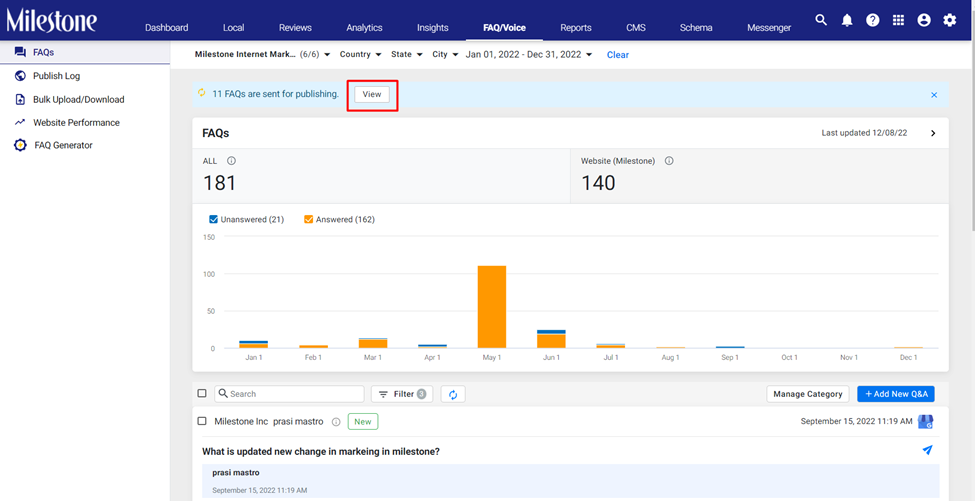Expand the Country dropdown filter
Screen dimensions: 975x501
tap(360, 54)
